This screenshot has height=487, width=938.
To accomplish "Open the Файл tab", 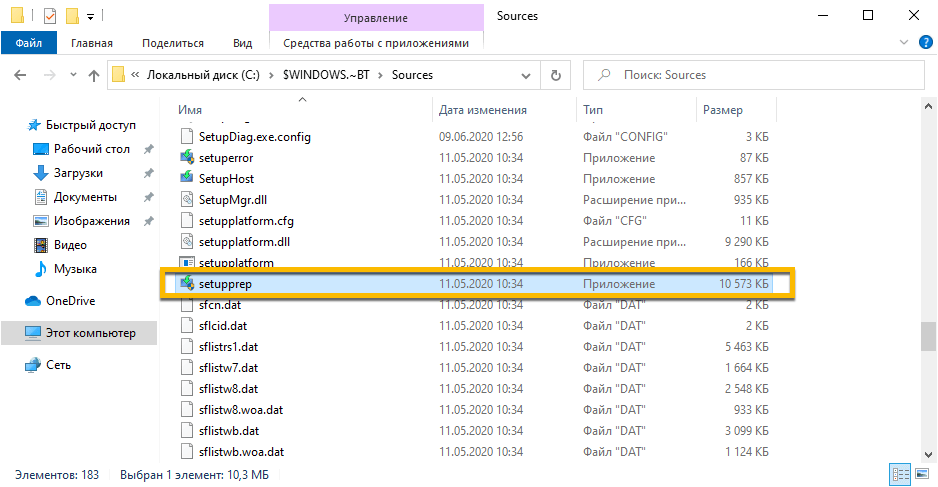I will click(x=29, y=43).
